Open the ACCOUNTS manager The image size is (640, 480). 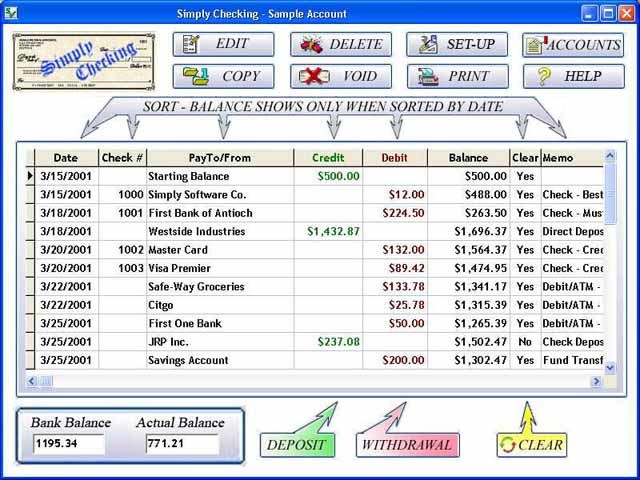(573, 44)
